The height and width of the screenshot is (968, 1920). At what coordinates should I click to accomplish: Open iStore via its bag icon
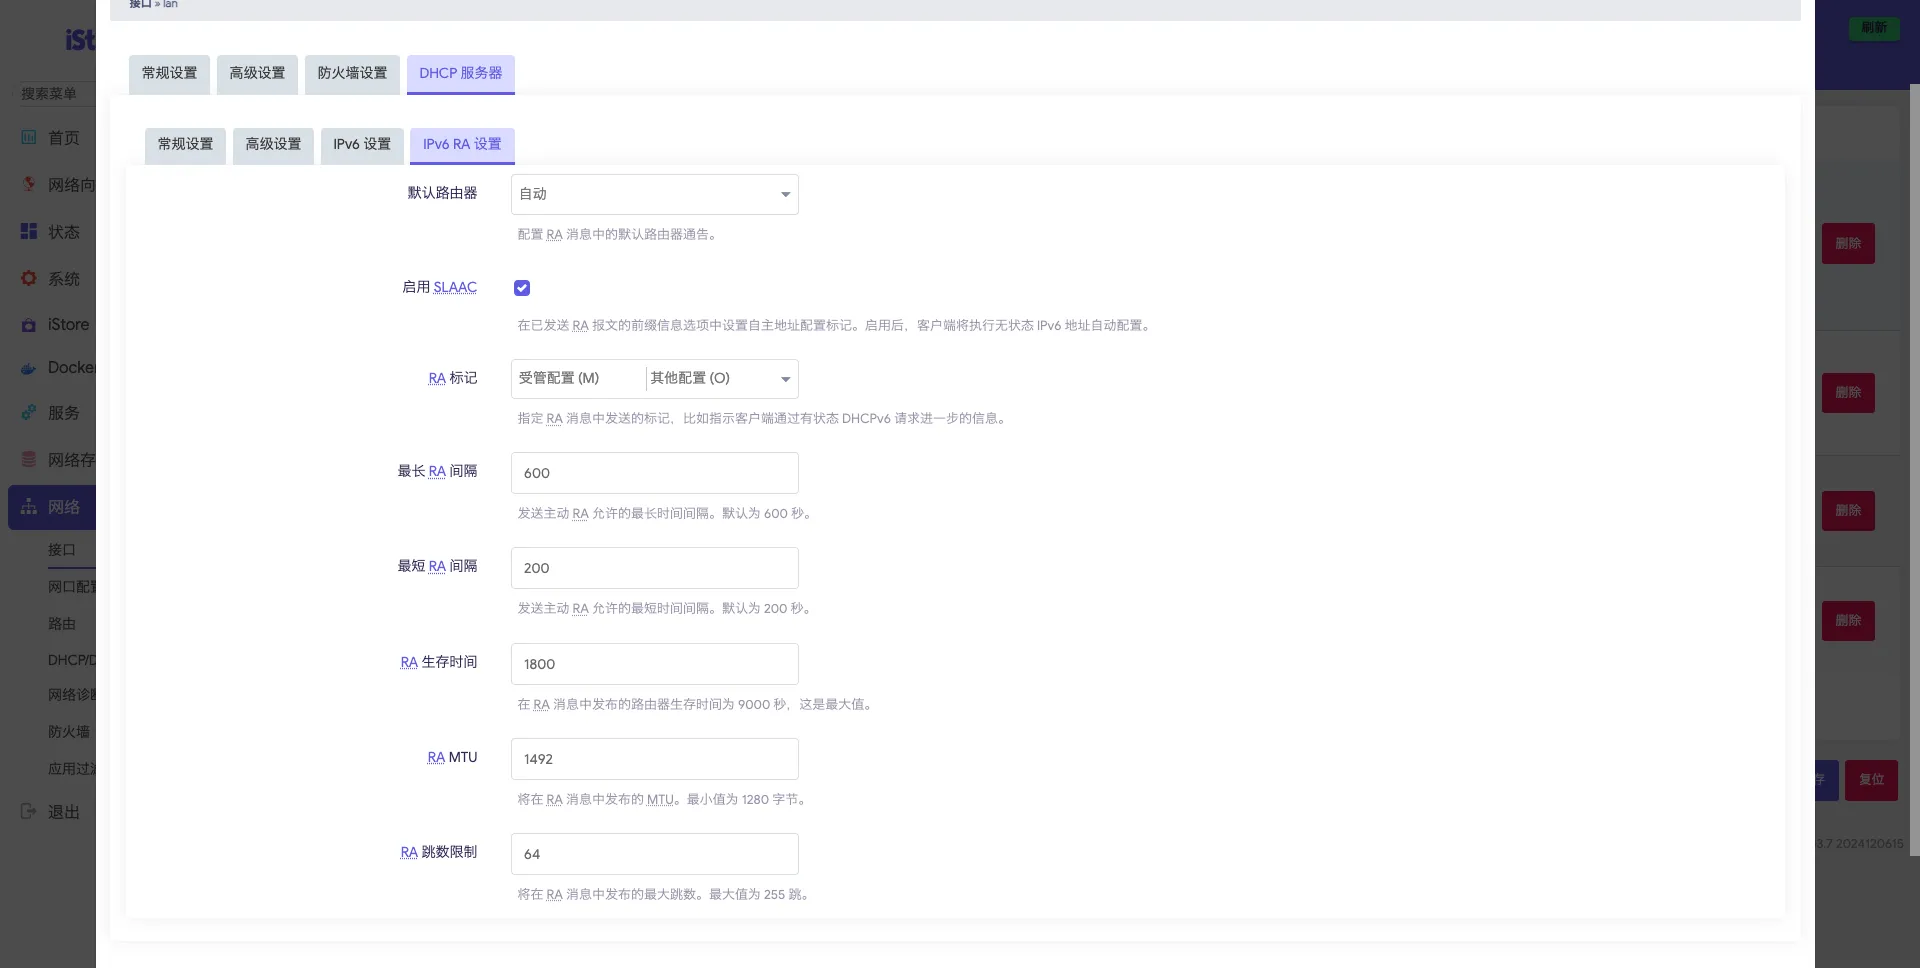(x=29, y=325)
